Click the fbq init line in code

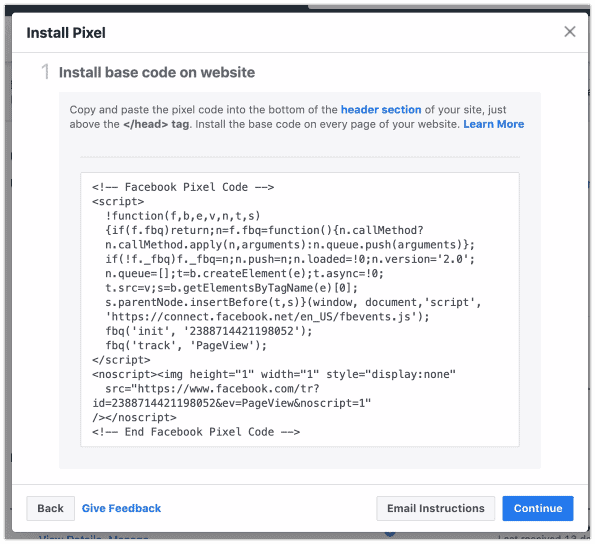click(x=209, y=331)
